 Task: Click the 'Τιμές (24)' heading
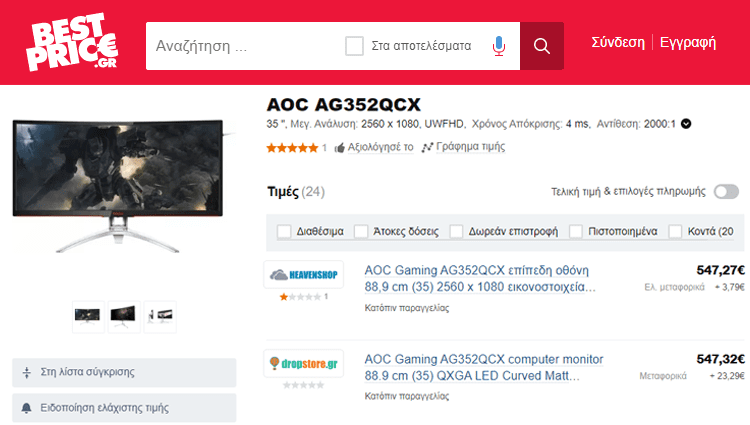click(296, 192)
